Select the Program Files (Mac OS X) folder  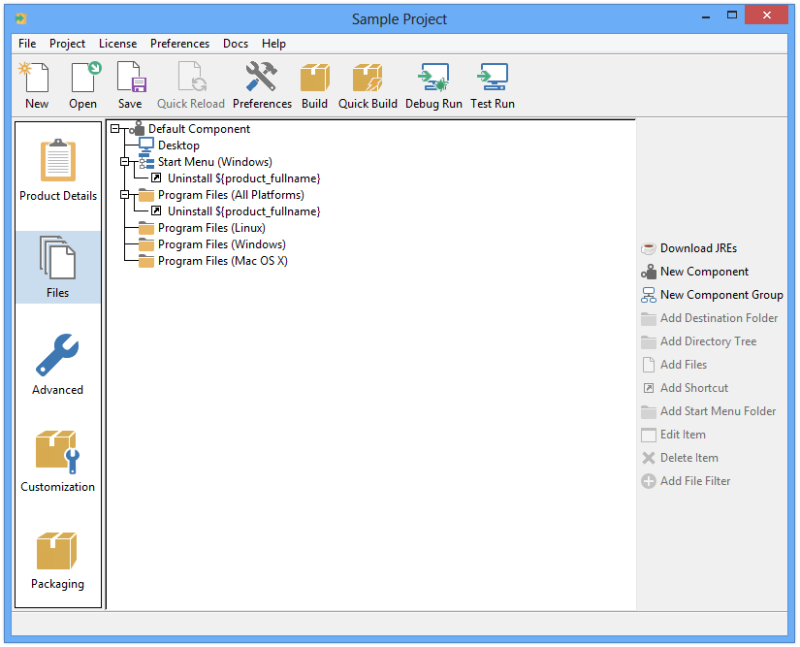[222, 261]
